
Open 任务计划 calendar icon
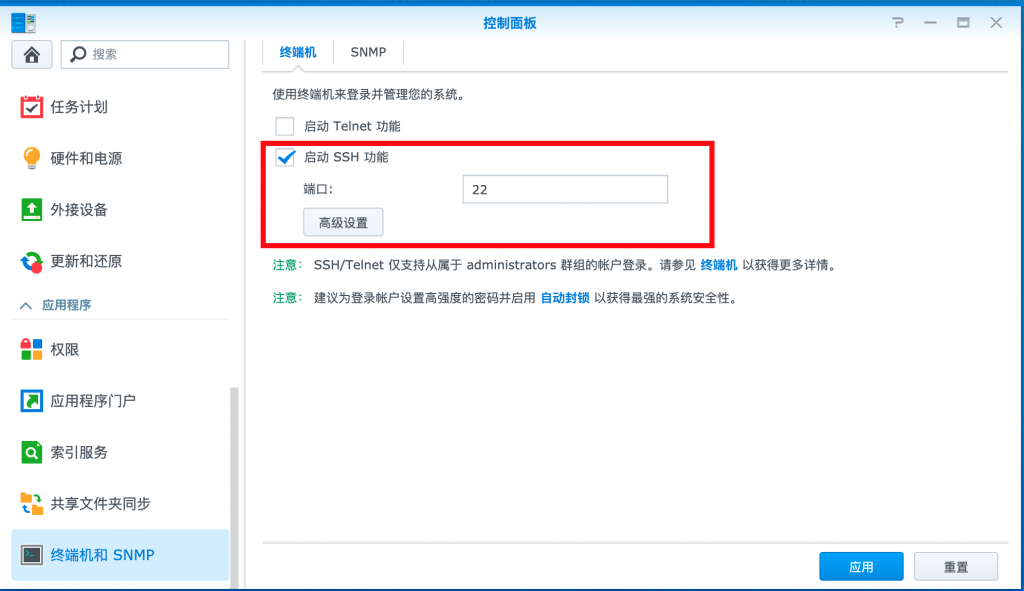[x=32, y=106]
